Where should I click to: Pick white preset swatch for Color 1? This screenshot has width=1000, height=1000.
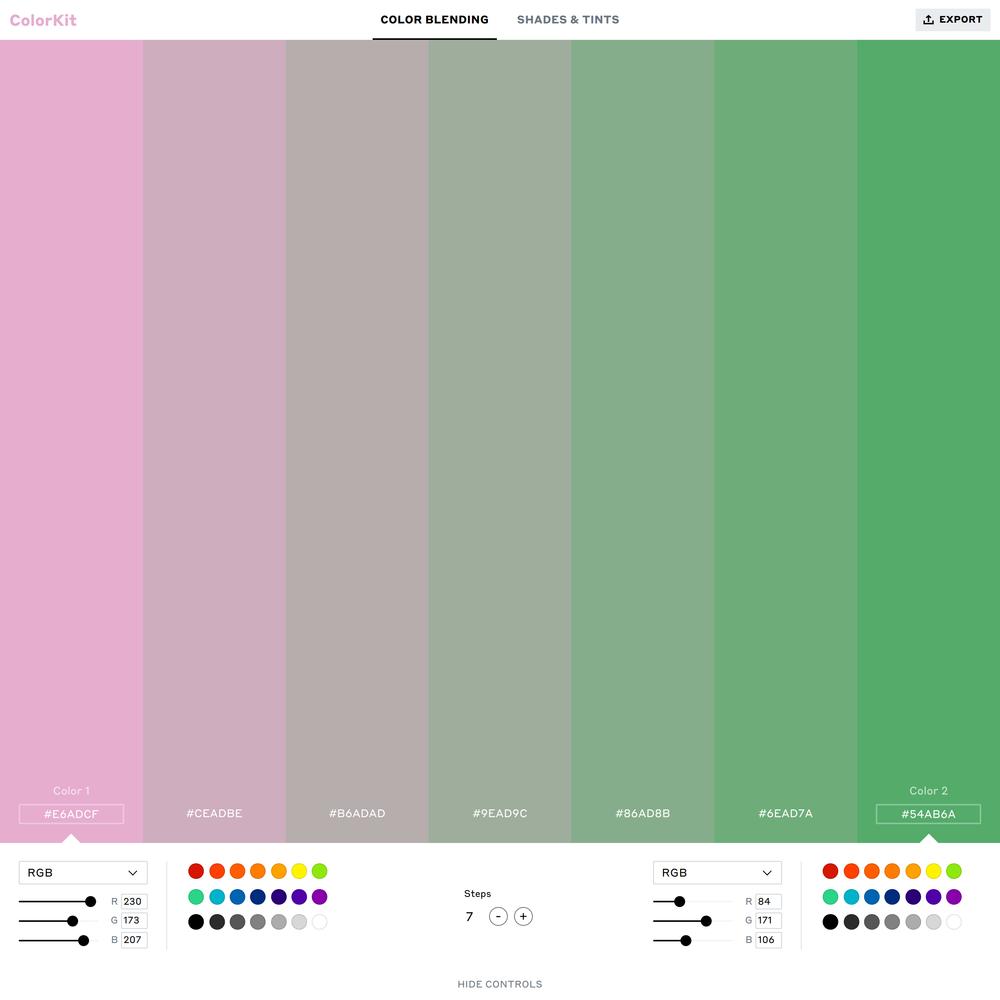point(320,922)
